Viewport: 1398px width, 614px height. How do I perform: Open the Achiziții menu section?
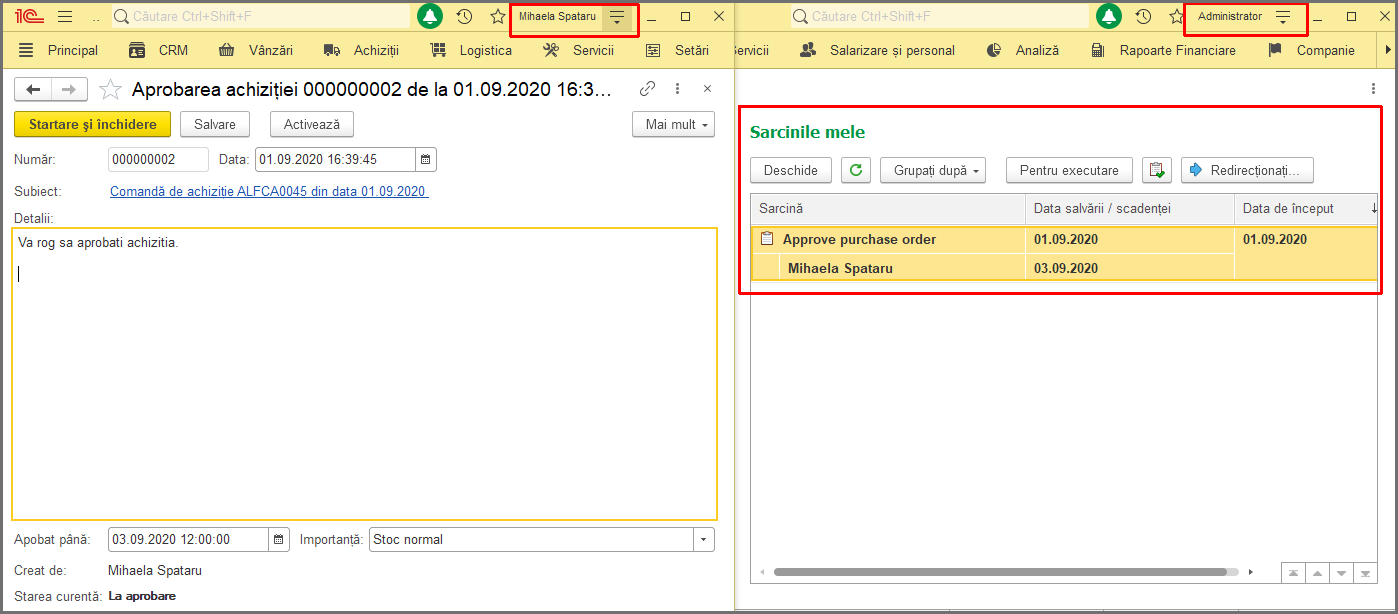[x=361, y=50]
